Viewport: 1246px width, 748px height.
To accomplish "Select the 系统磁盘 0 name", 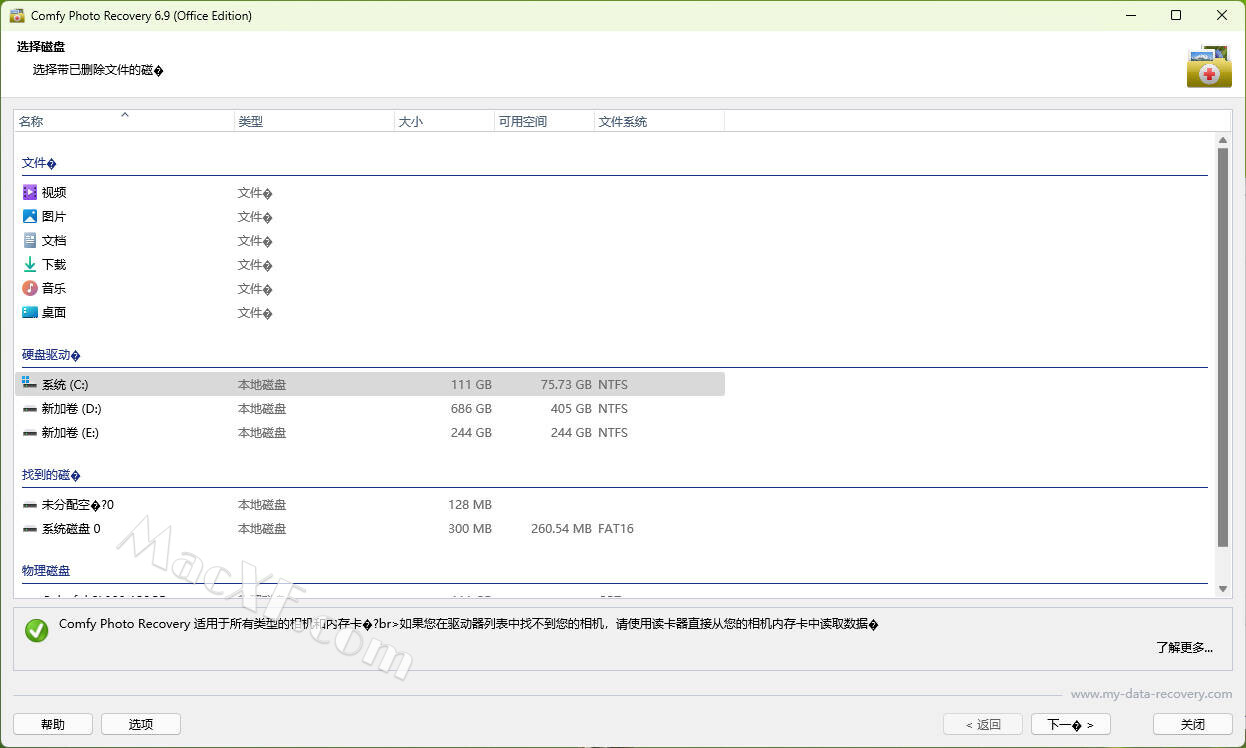I will pyautogui.click(x=71, y=528).
